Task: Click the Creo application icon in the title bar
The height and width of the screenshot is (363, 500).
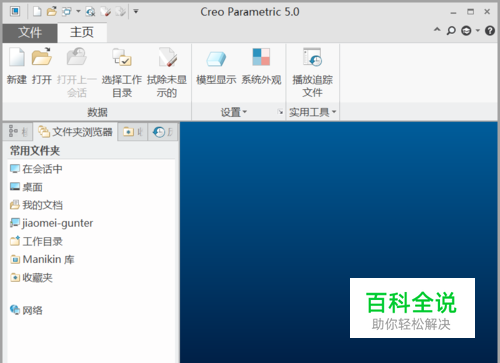Action: point(15,12)
